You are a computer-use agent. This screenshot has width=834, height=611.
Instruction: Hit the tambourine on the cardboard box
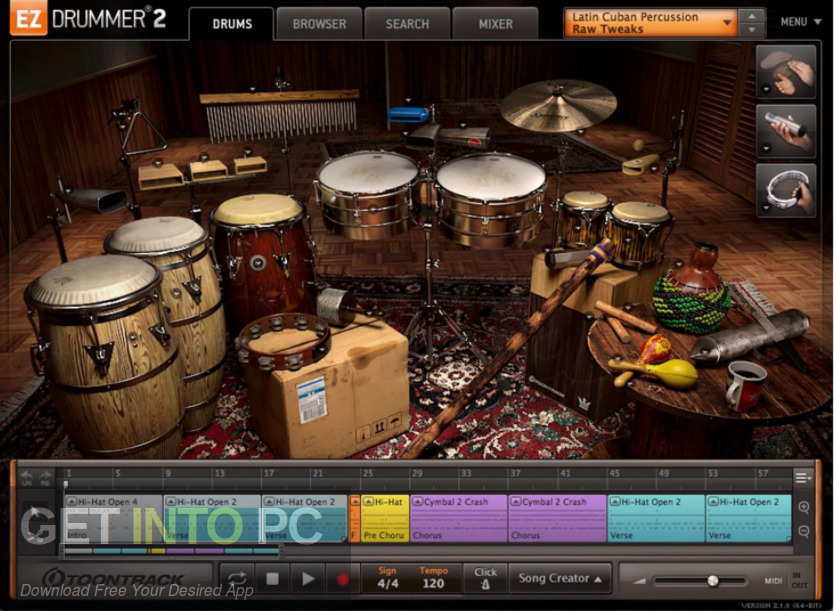coord(283,341)
